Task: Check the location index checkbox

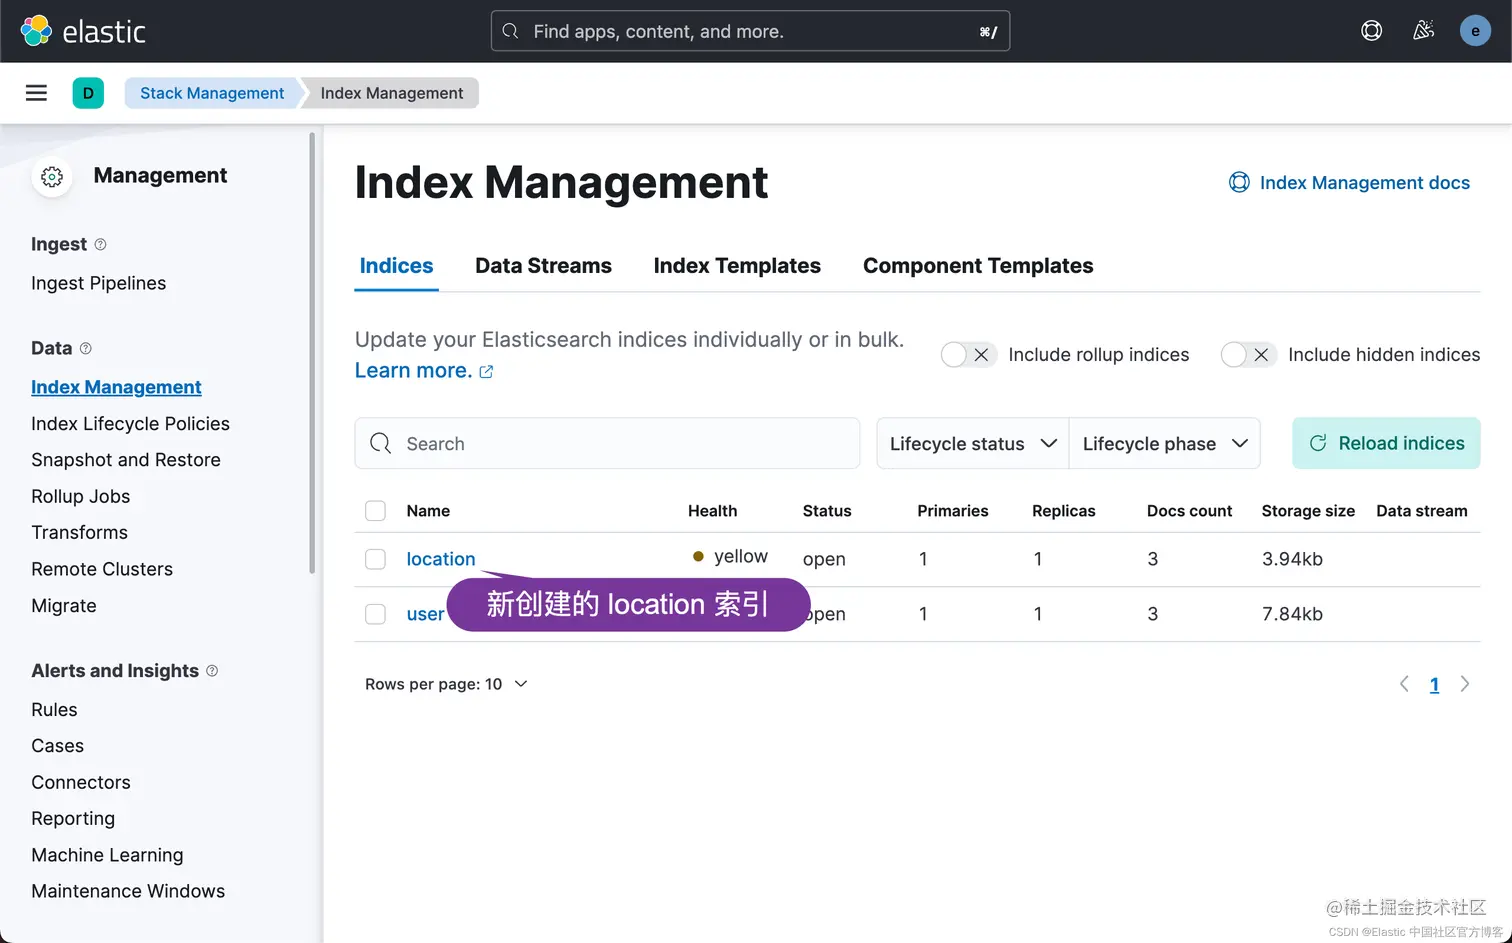Action: click(x=375, y=559)
